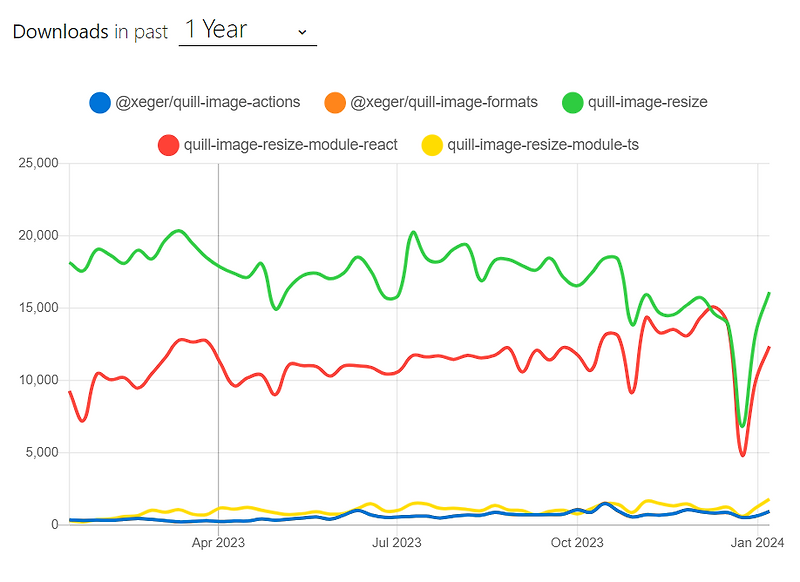Toggle @xeger/quill-image-actions legend label
Image resolution: width=800 pixels, height=582 pixels.
[208, 103]
